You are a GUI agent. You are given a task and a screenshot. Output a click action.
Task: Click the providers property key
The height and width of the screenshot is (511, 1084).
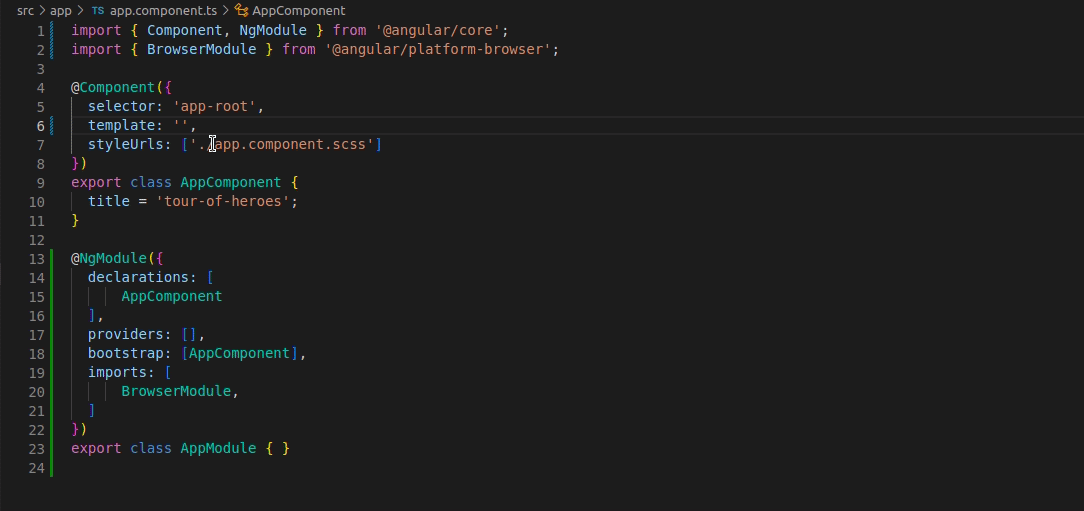coord(126,335)
